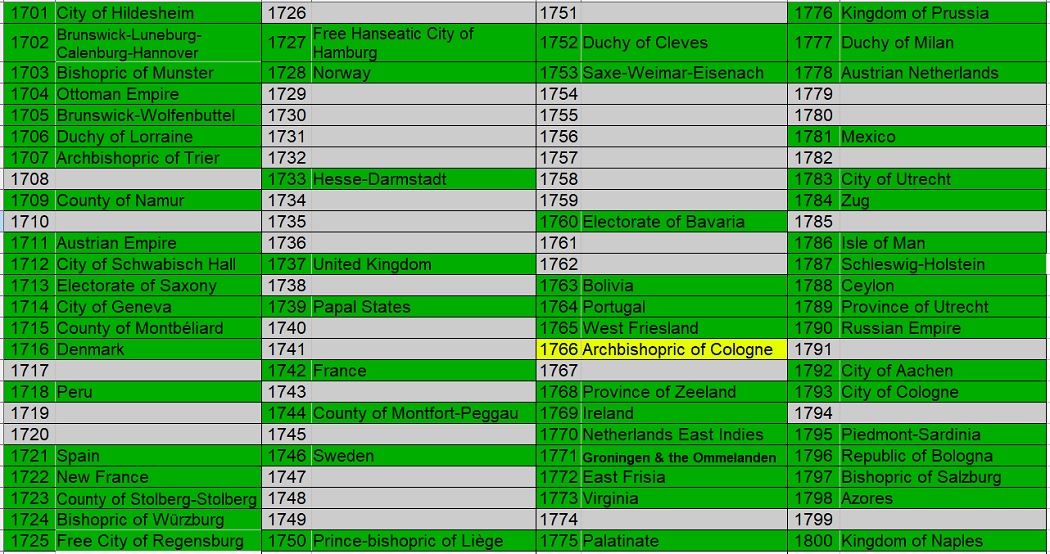
Task: Select 'Republic of Bologna' cell
Action: pos(943,456)
